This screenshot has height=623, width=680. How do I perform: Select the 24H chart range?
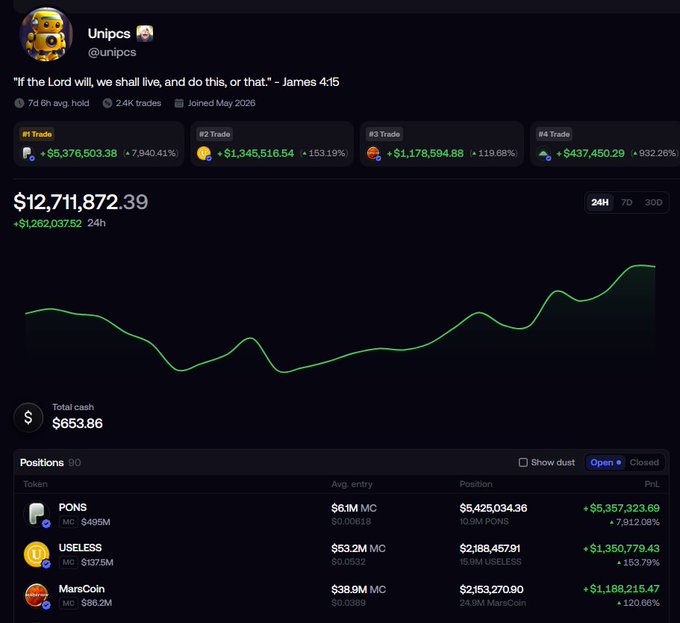pos(600,202)
